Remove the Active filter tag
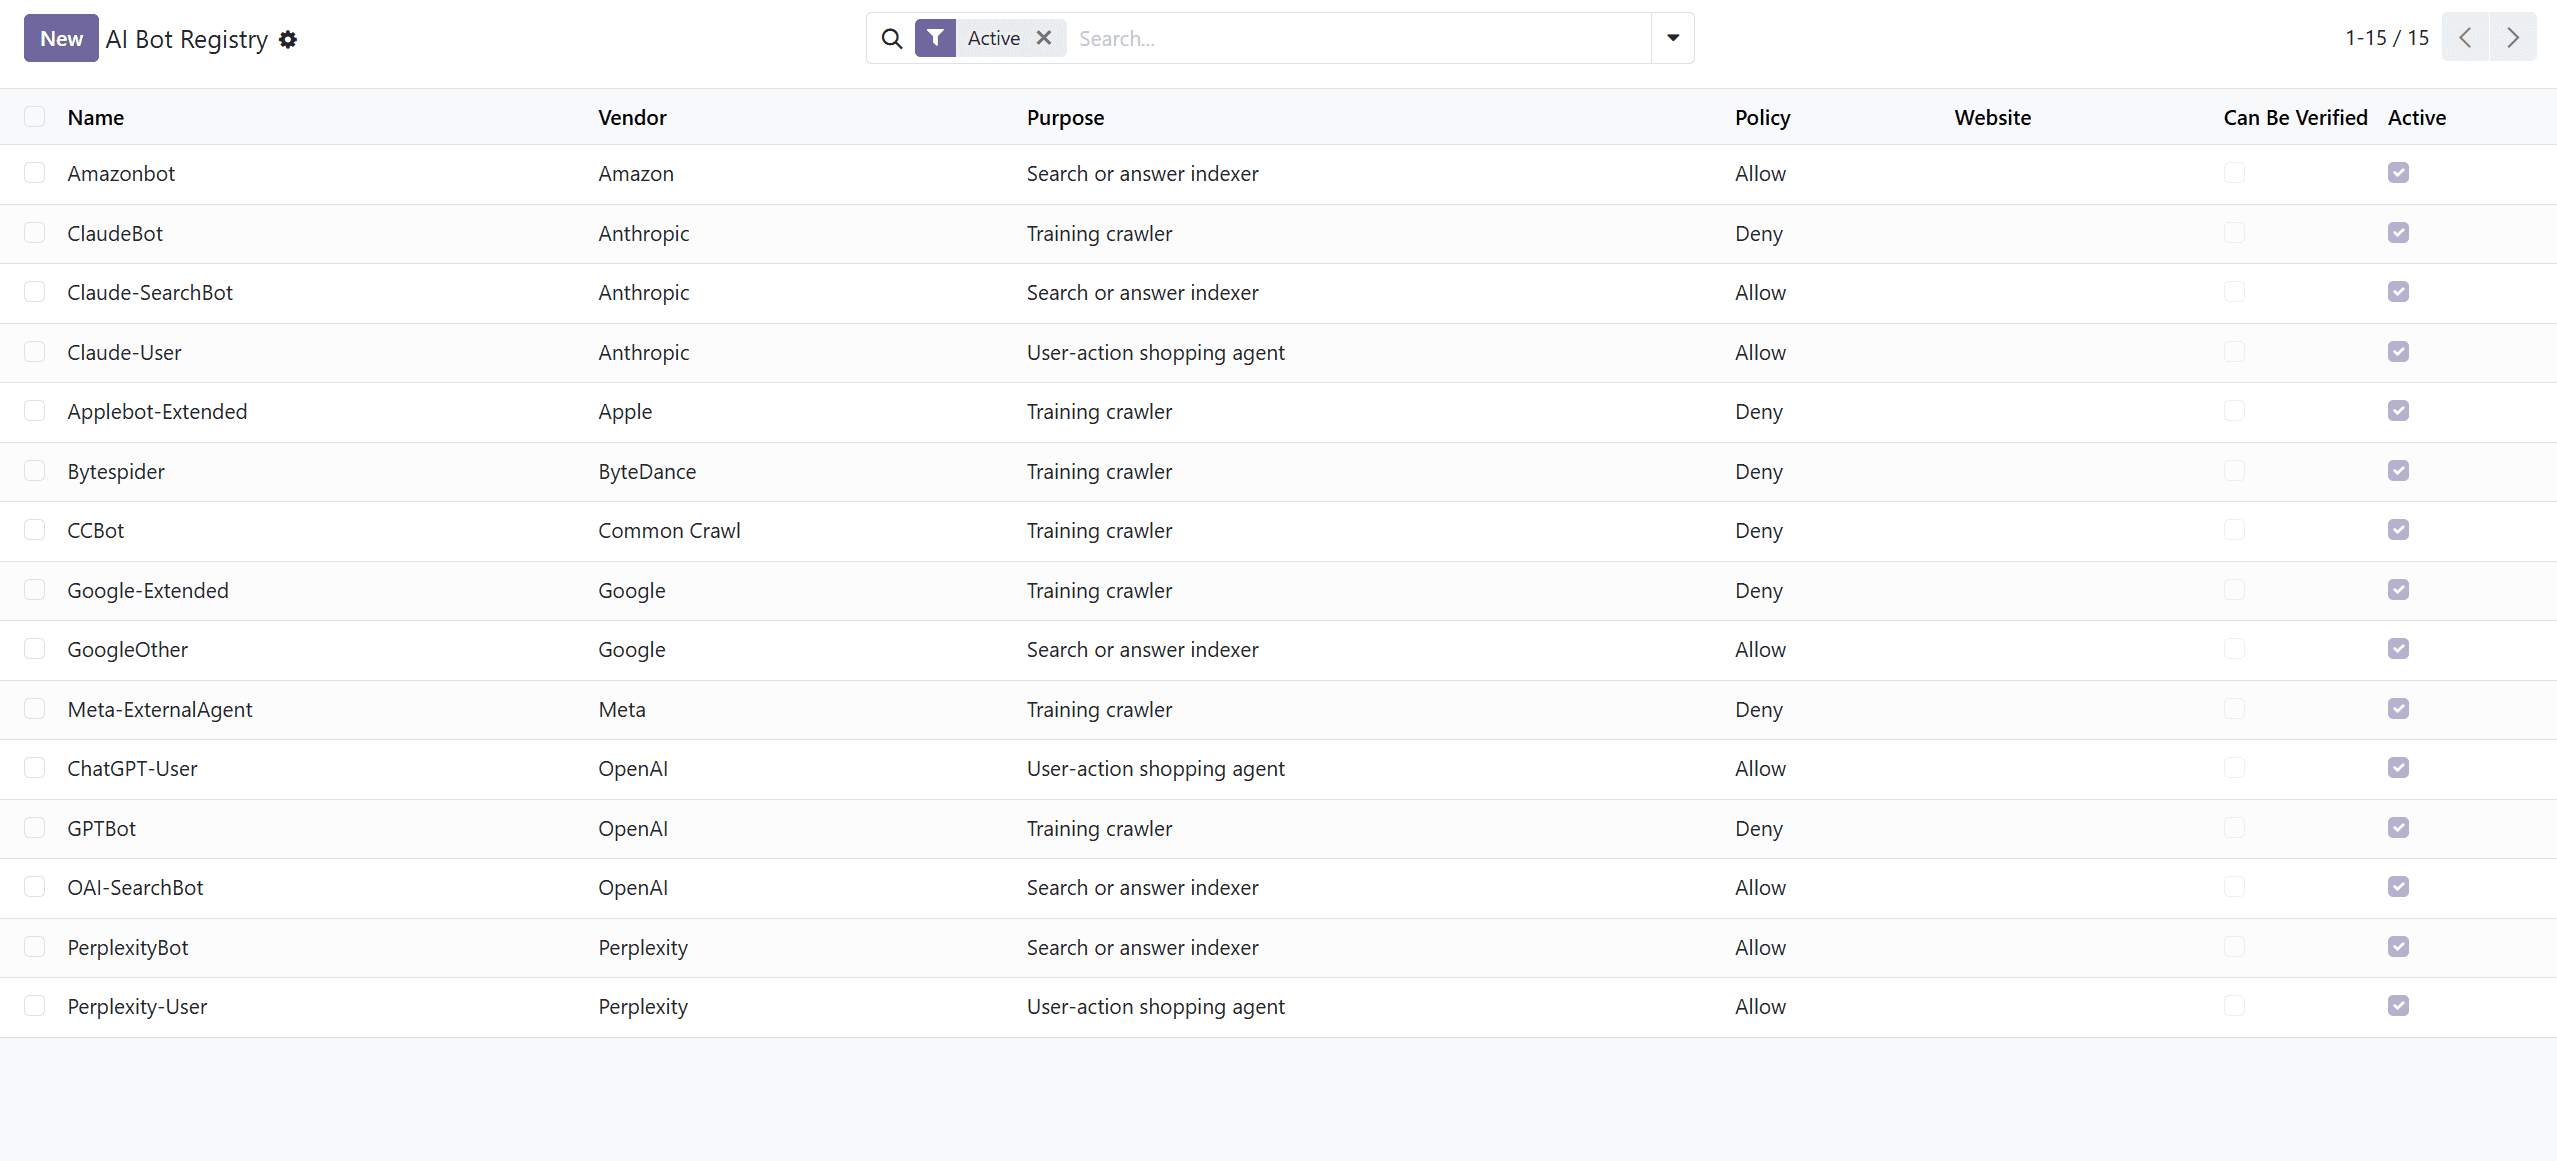This screenshot has width=2557, height=1161. (1044, 38)
